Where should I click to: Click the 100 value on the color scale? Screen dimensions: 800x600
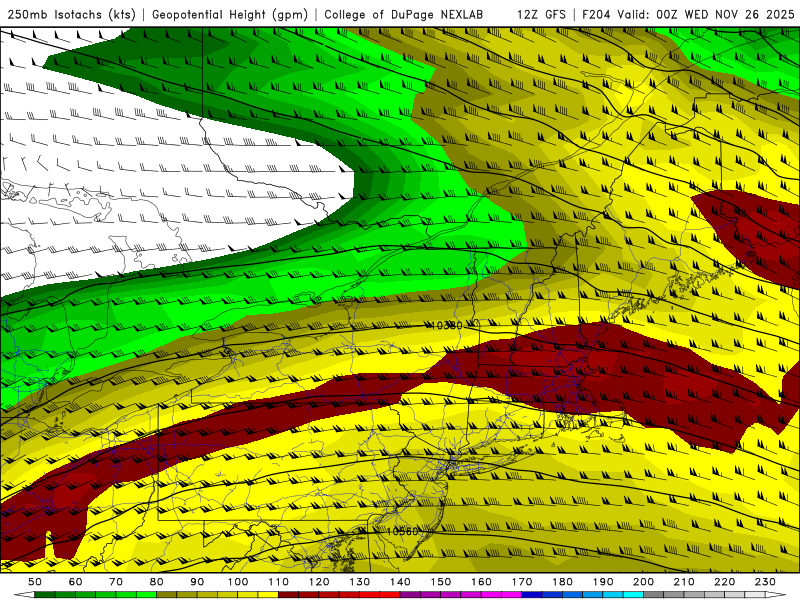[x=238, y=582]
